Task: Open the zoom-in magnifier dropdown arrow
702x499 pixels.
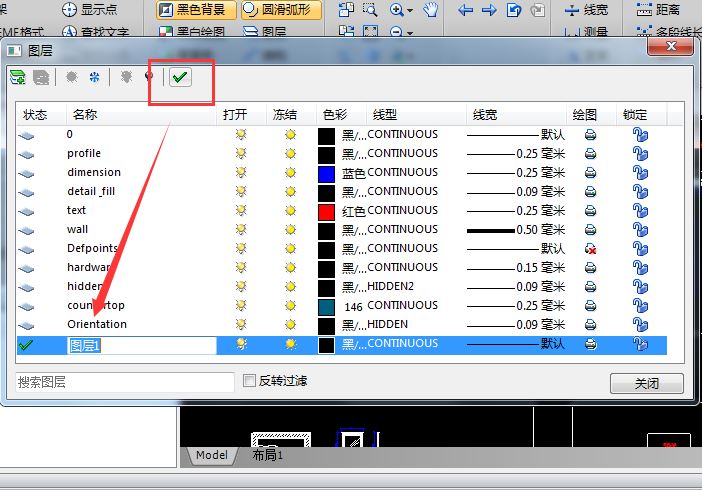Action: pos(410,10)
